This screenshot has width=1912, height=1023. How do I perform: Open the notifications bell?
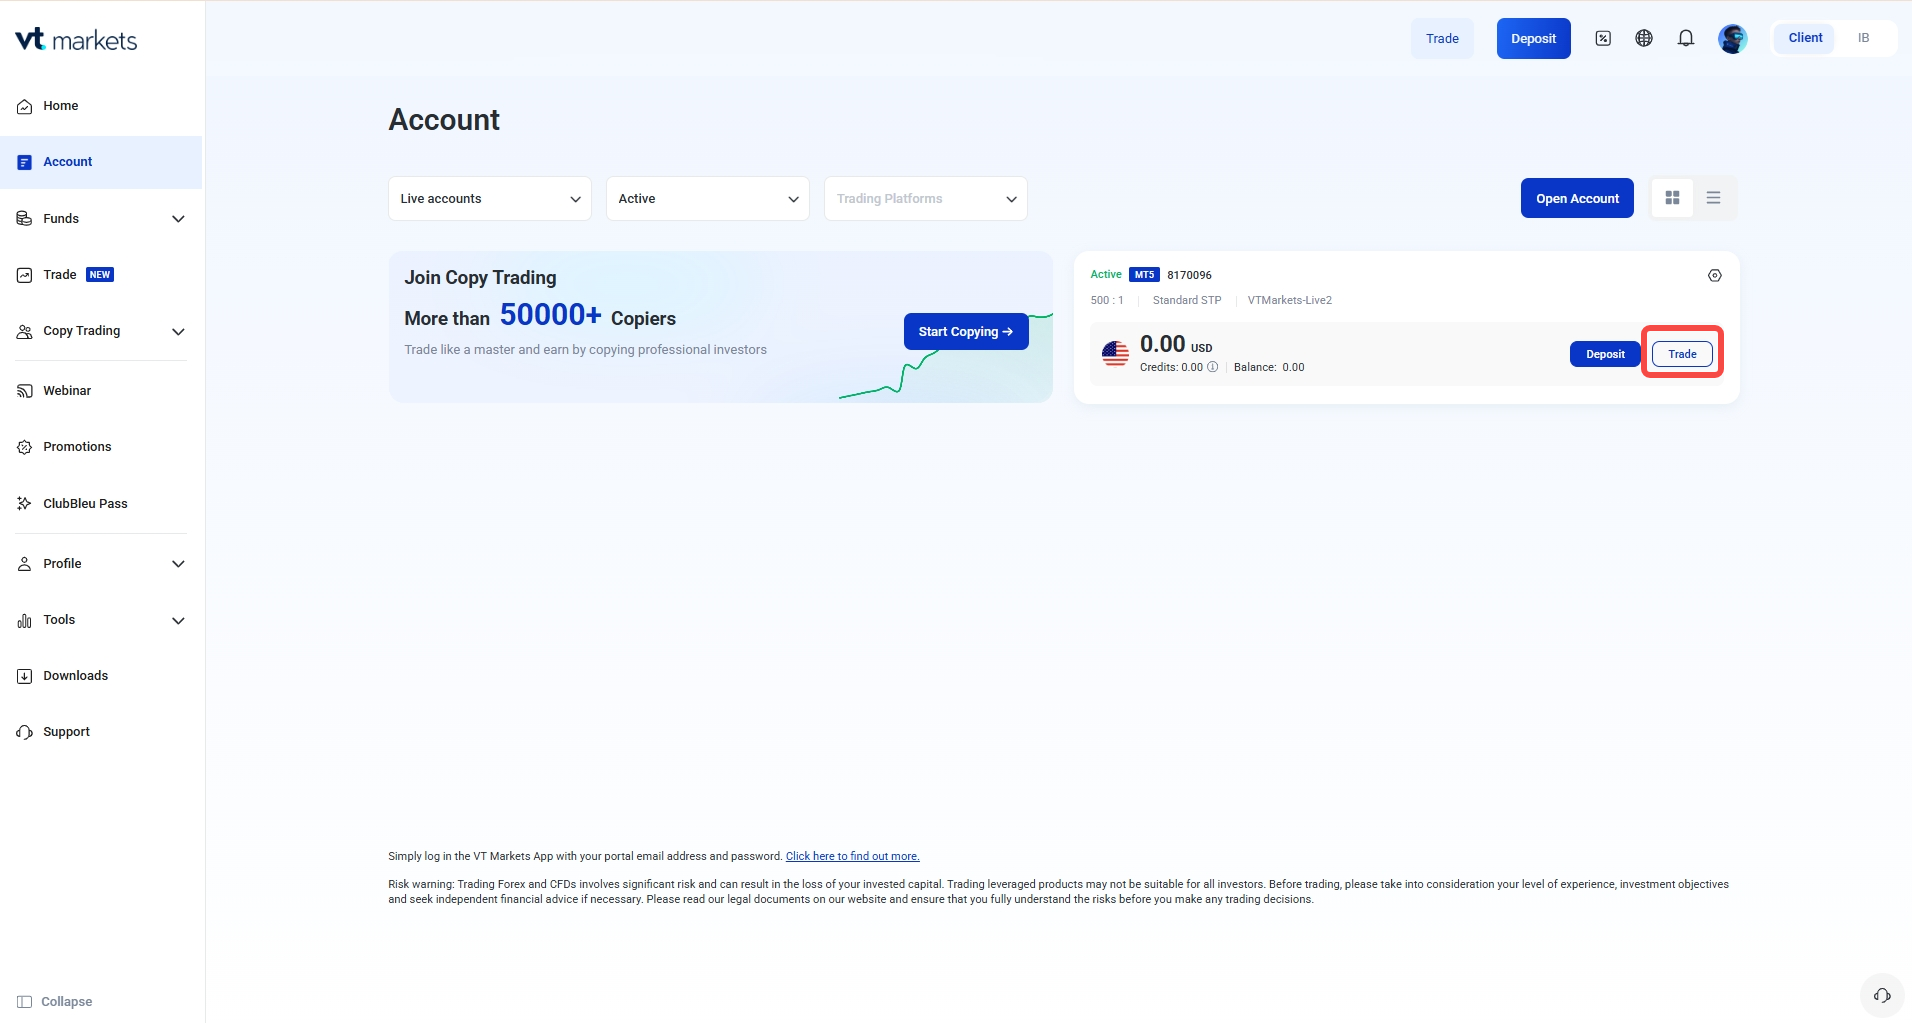tap(1686, 39)
